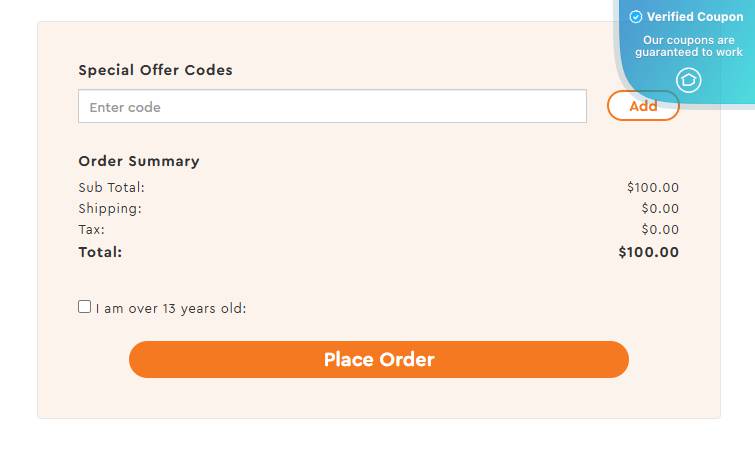Click the bold 'Total:' label
755x453 pixels.
100,252
